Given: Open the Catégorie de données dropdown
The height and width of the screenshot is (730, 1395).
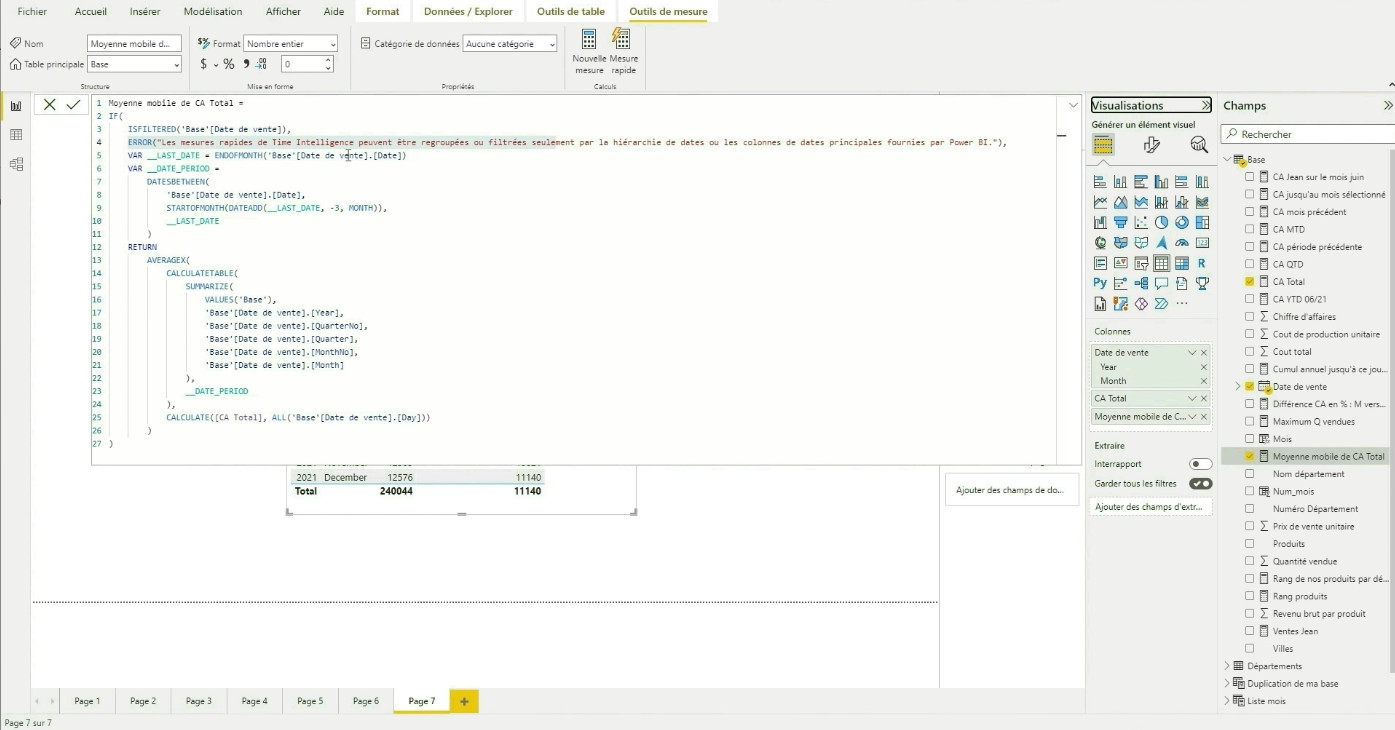Looking at the screenshot, I should (x=510, y=44).
